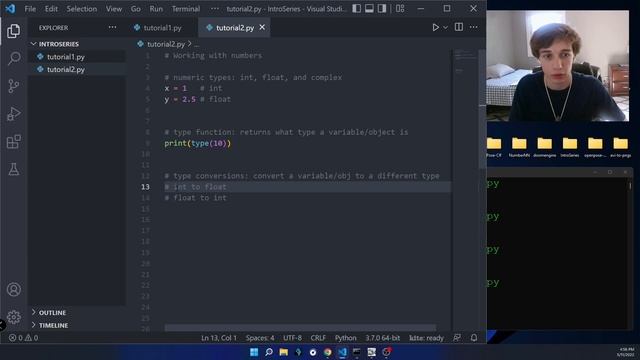640x360 pixels.
Task: Open the IntroSeries desktop folder
Action: [x=570, y=147]
